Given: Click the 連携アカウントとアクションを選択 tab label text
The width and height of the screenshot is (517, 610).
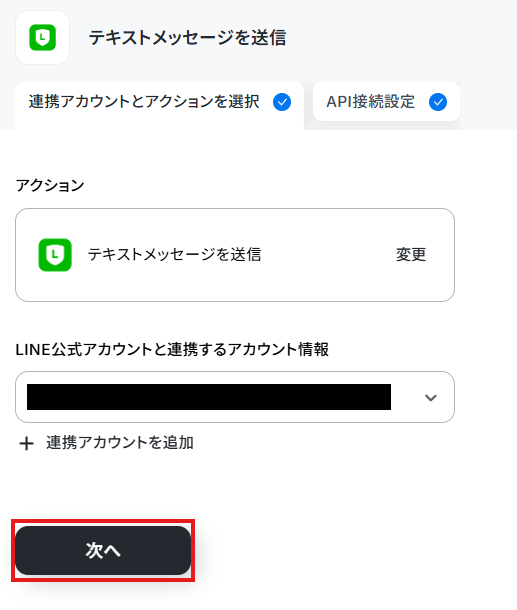Looking at the screenshot, I should click(x=144, y=102).
